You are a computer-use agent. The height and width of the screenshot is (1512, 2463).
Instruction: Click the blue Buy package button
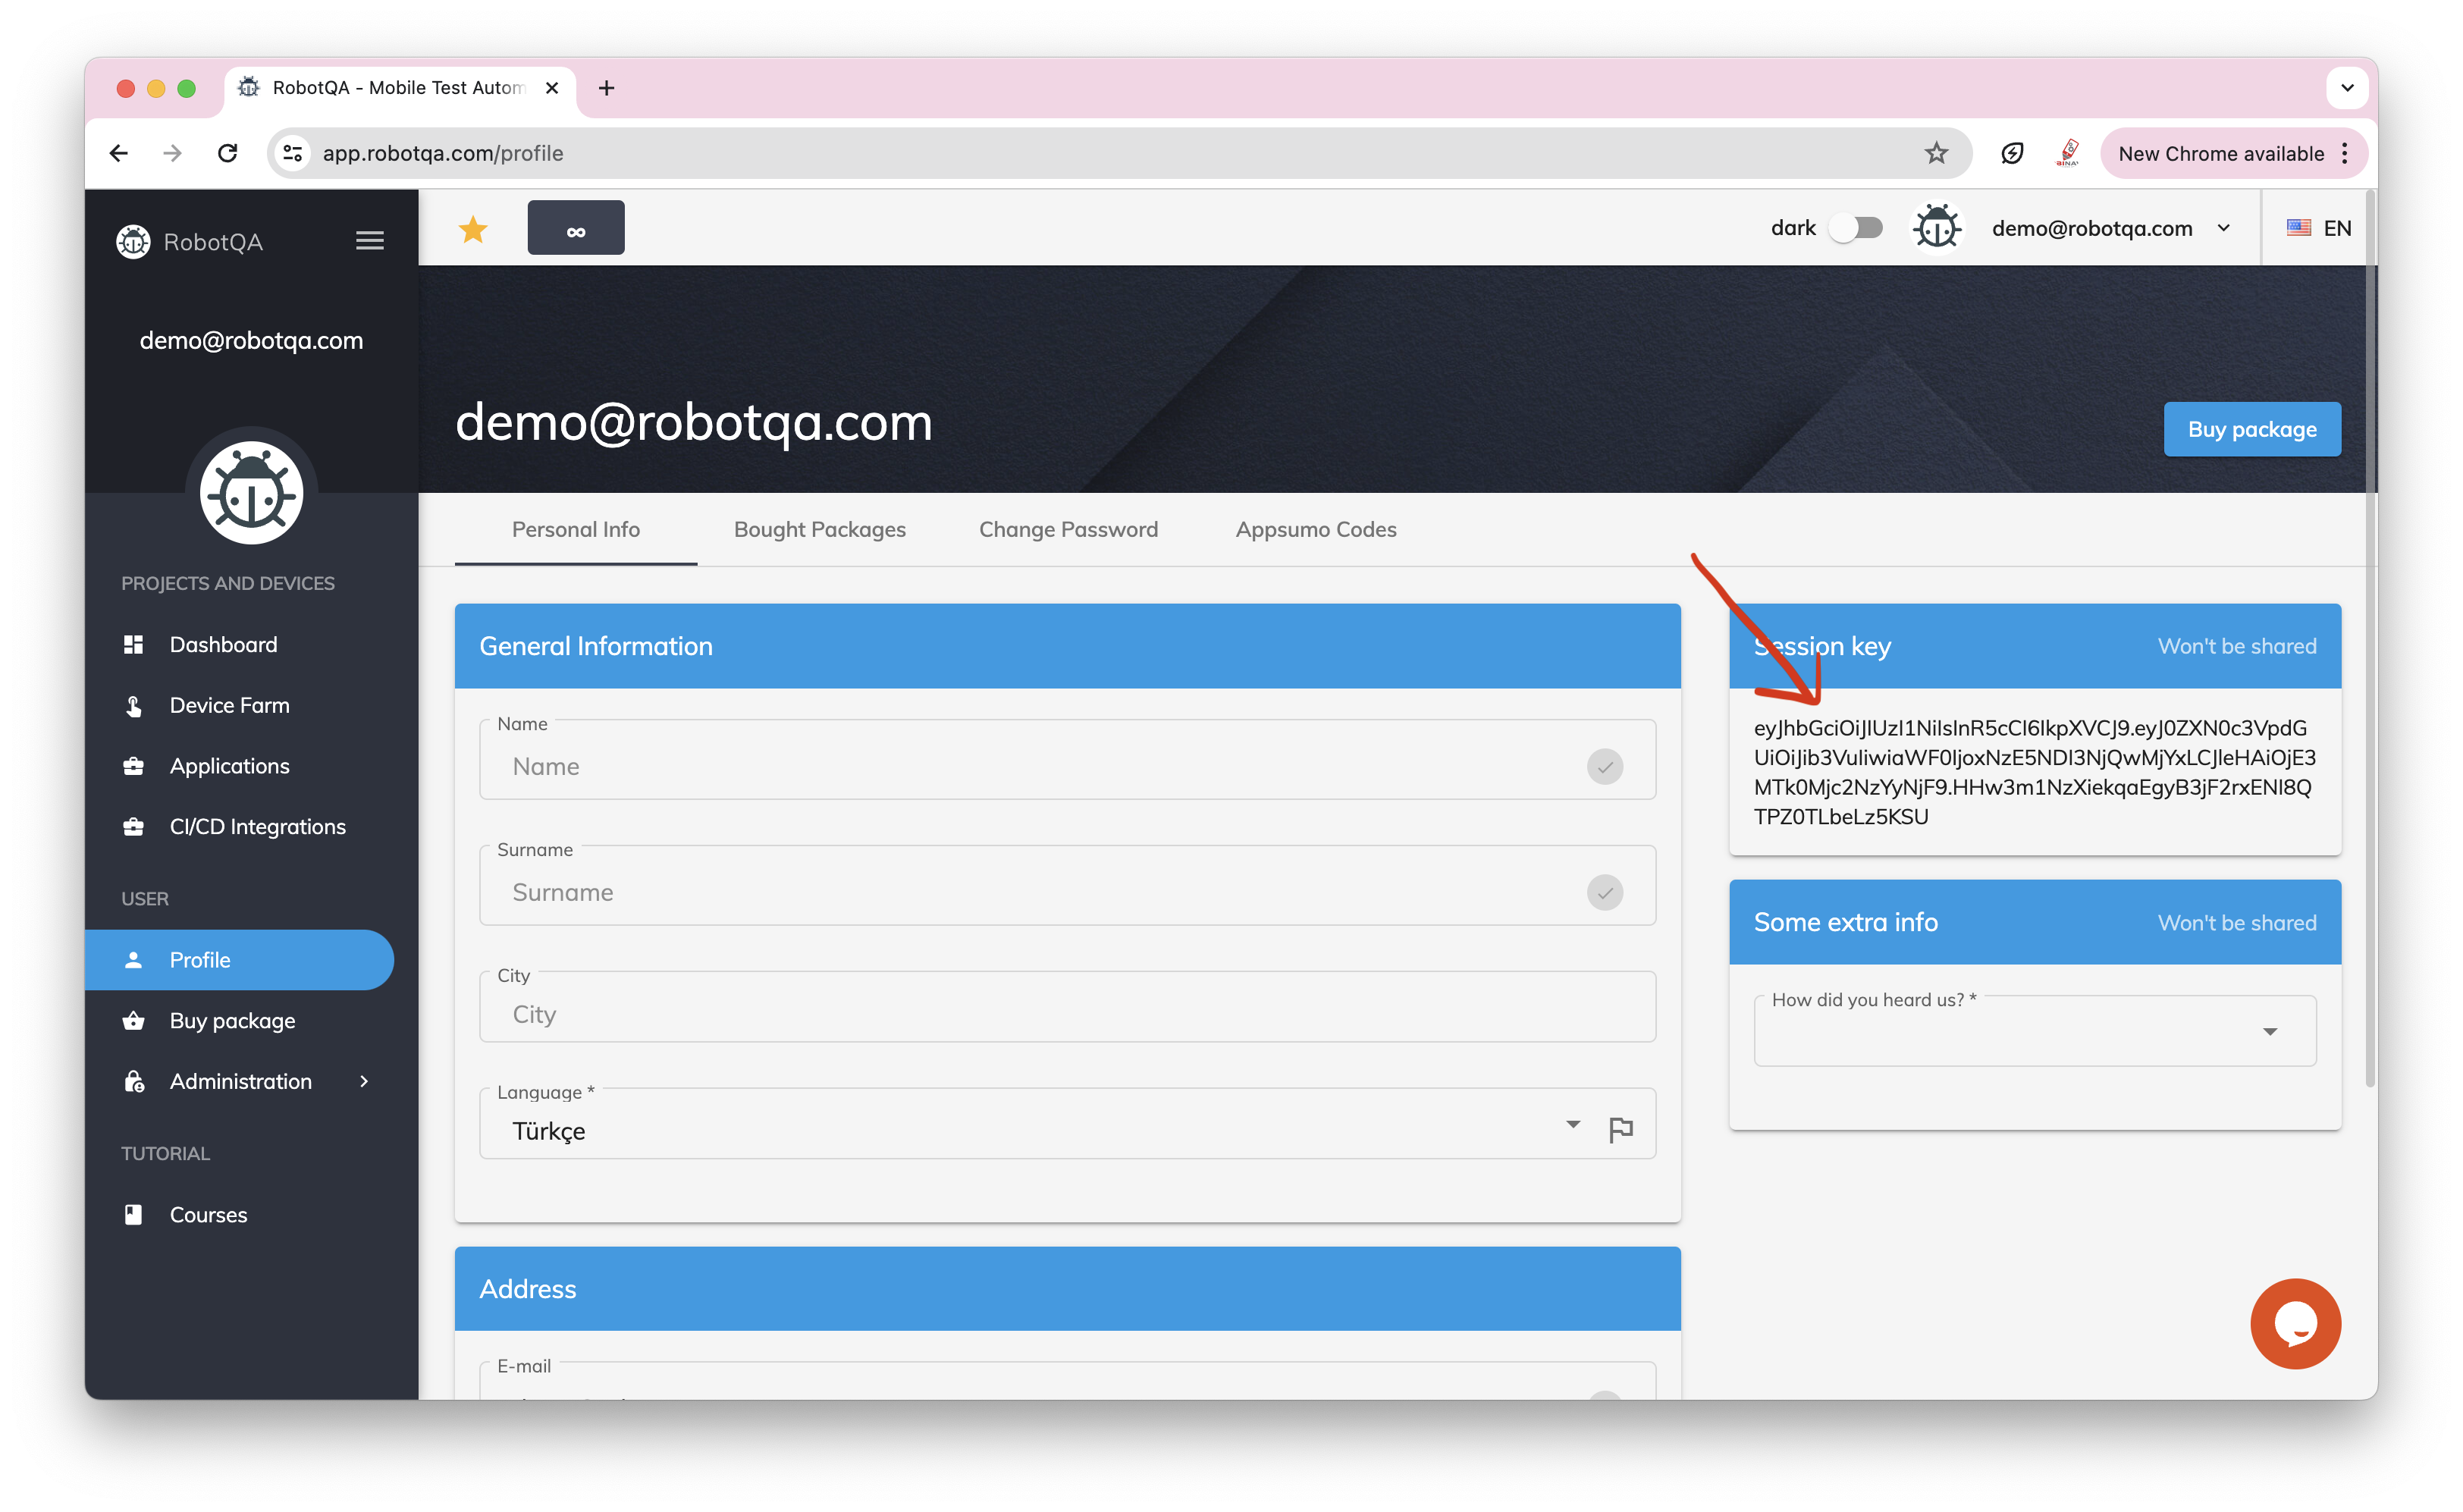[x=2251, y=429]
